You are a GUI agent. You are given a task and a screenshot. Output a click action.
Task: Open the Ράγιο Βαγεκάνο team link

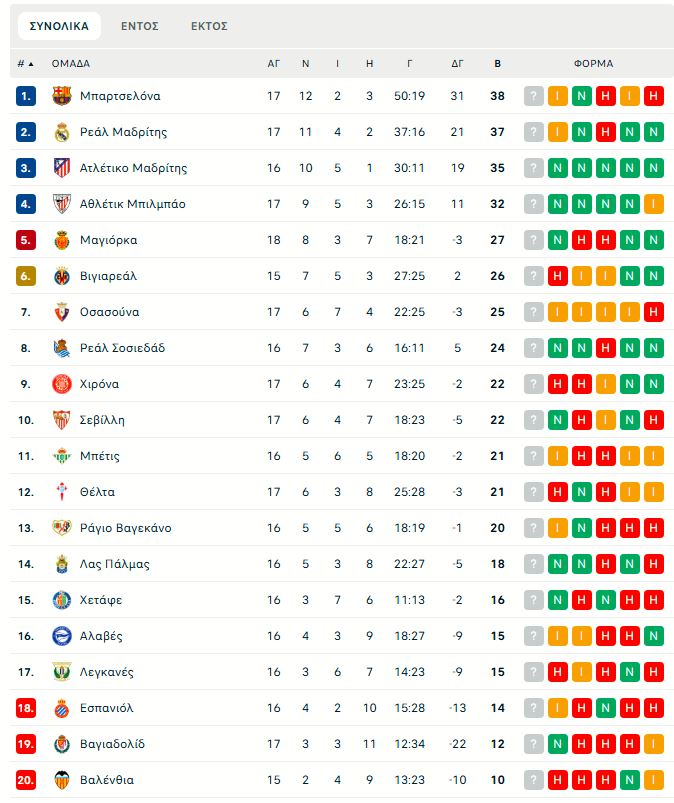pos(125,528)
